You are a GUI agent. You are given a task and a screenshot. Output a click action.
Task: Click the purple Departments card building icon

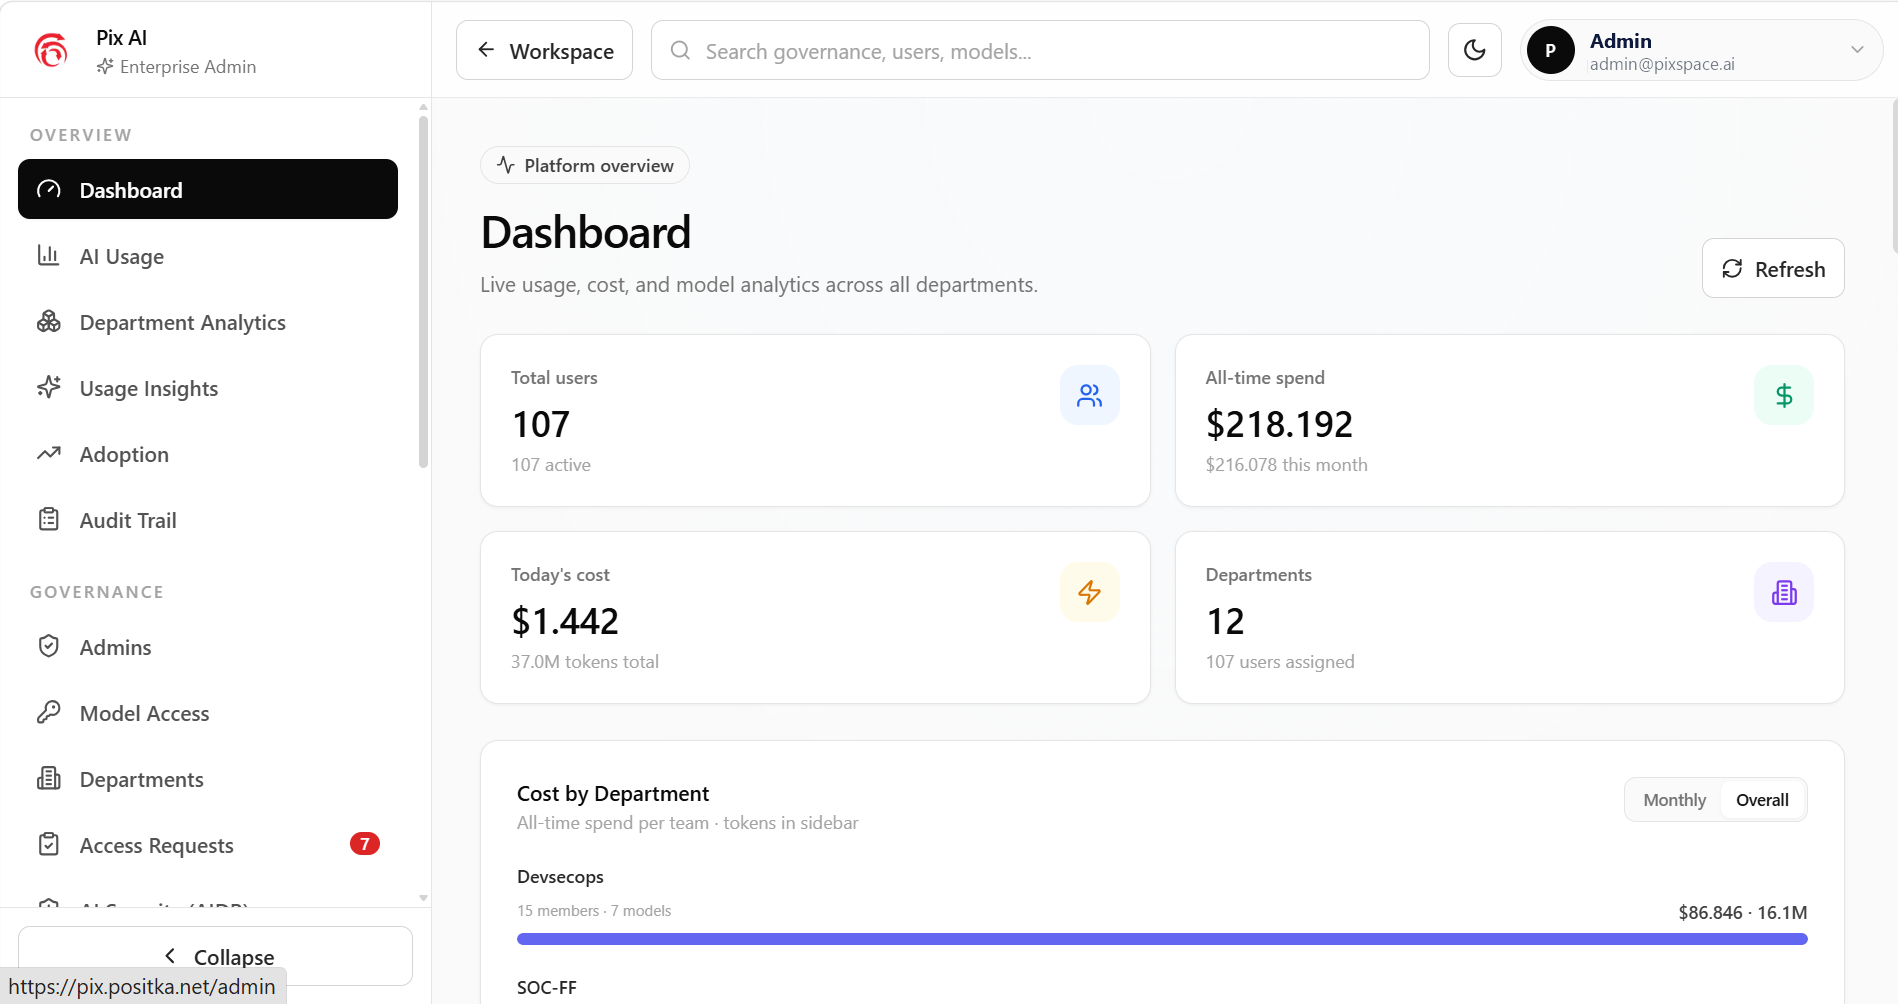pyautogui.click(x=1784, y=592)
